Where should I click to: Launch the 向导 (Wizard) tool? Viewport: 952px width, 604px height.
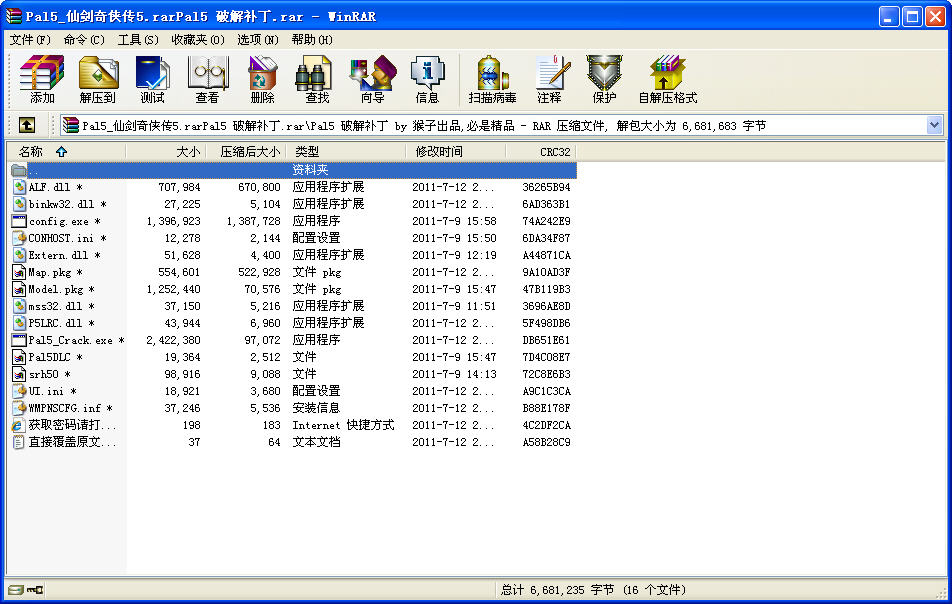(x=372, y=80)
